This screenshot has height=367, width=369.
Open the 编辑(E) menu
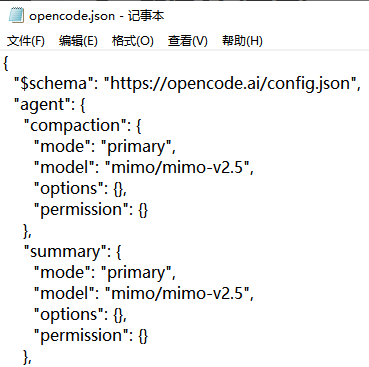[78, 41]
